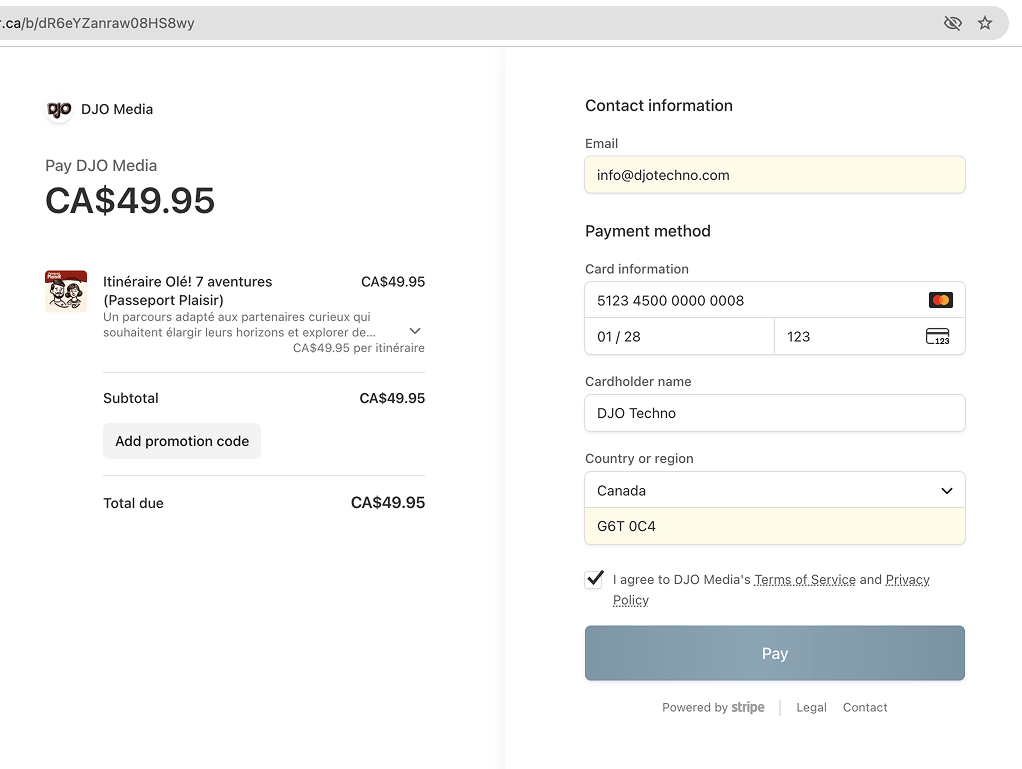Expand the product description chevron
Viewport: 1022px width, 769px height.
click(415, 331)
